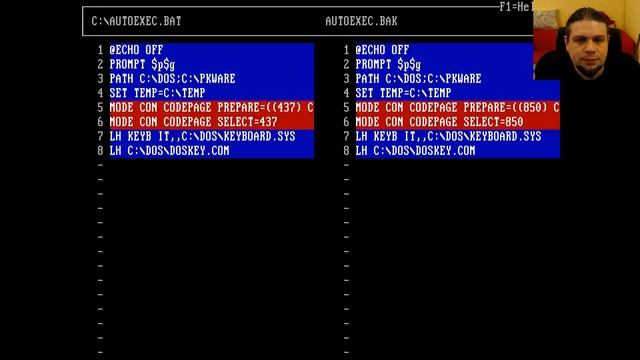Select the LH KEYB IT line in left pane
Viewport: 640px width, 360px height.
(212, 136)
